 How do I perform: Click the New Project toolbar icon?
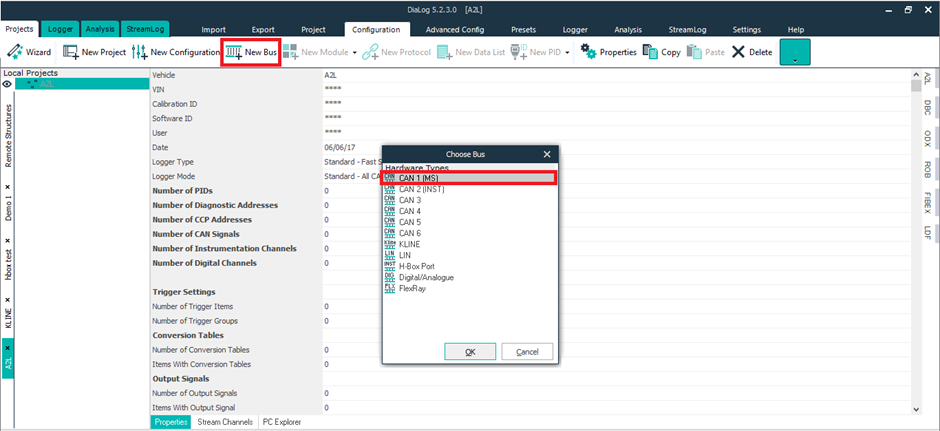94,52
